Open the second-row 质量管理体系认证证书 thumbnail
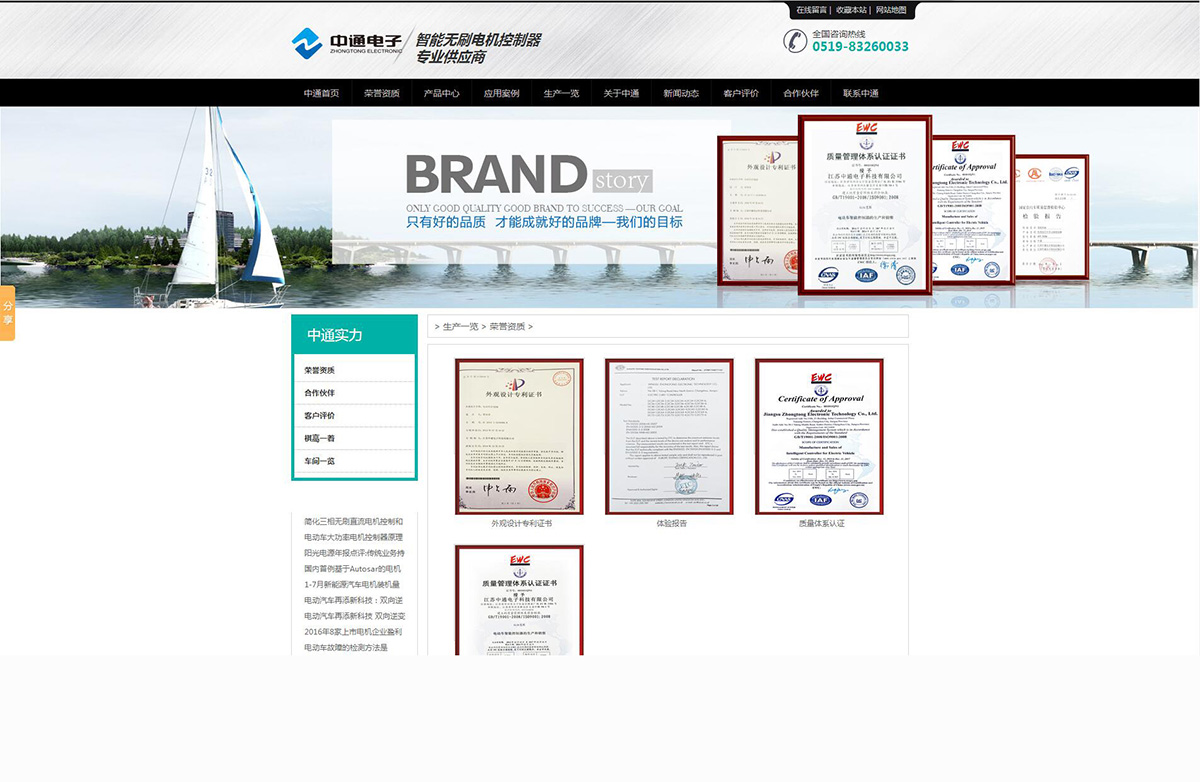 (519, 600)
